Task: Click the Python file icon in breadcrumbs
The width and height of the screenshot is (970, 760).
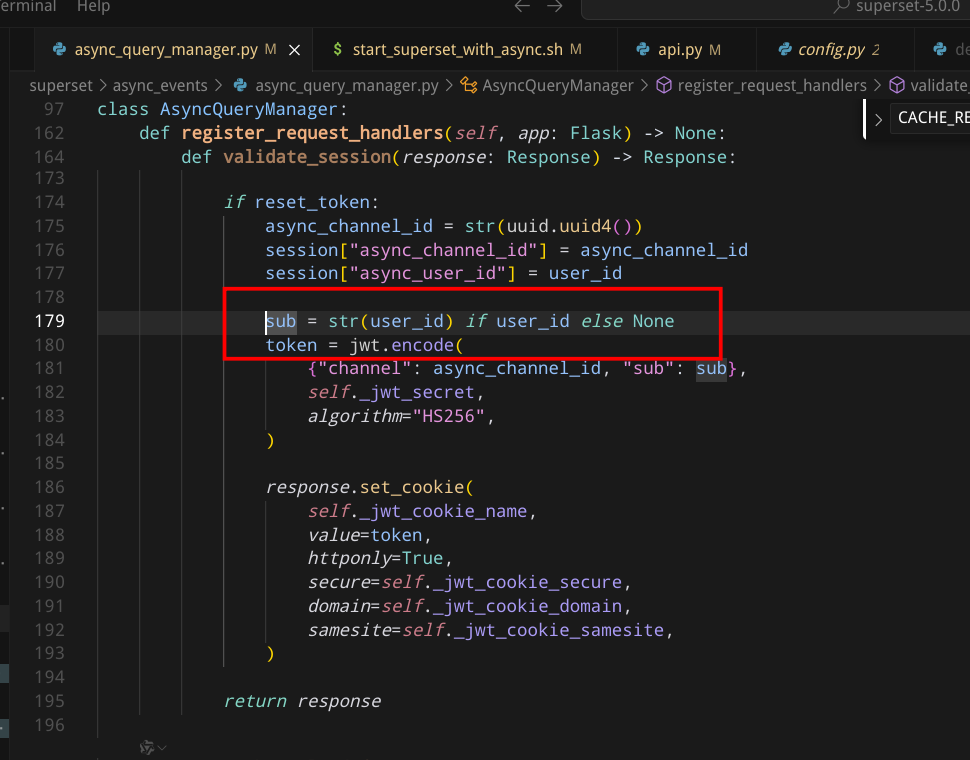Action: 240,85
